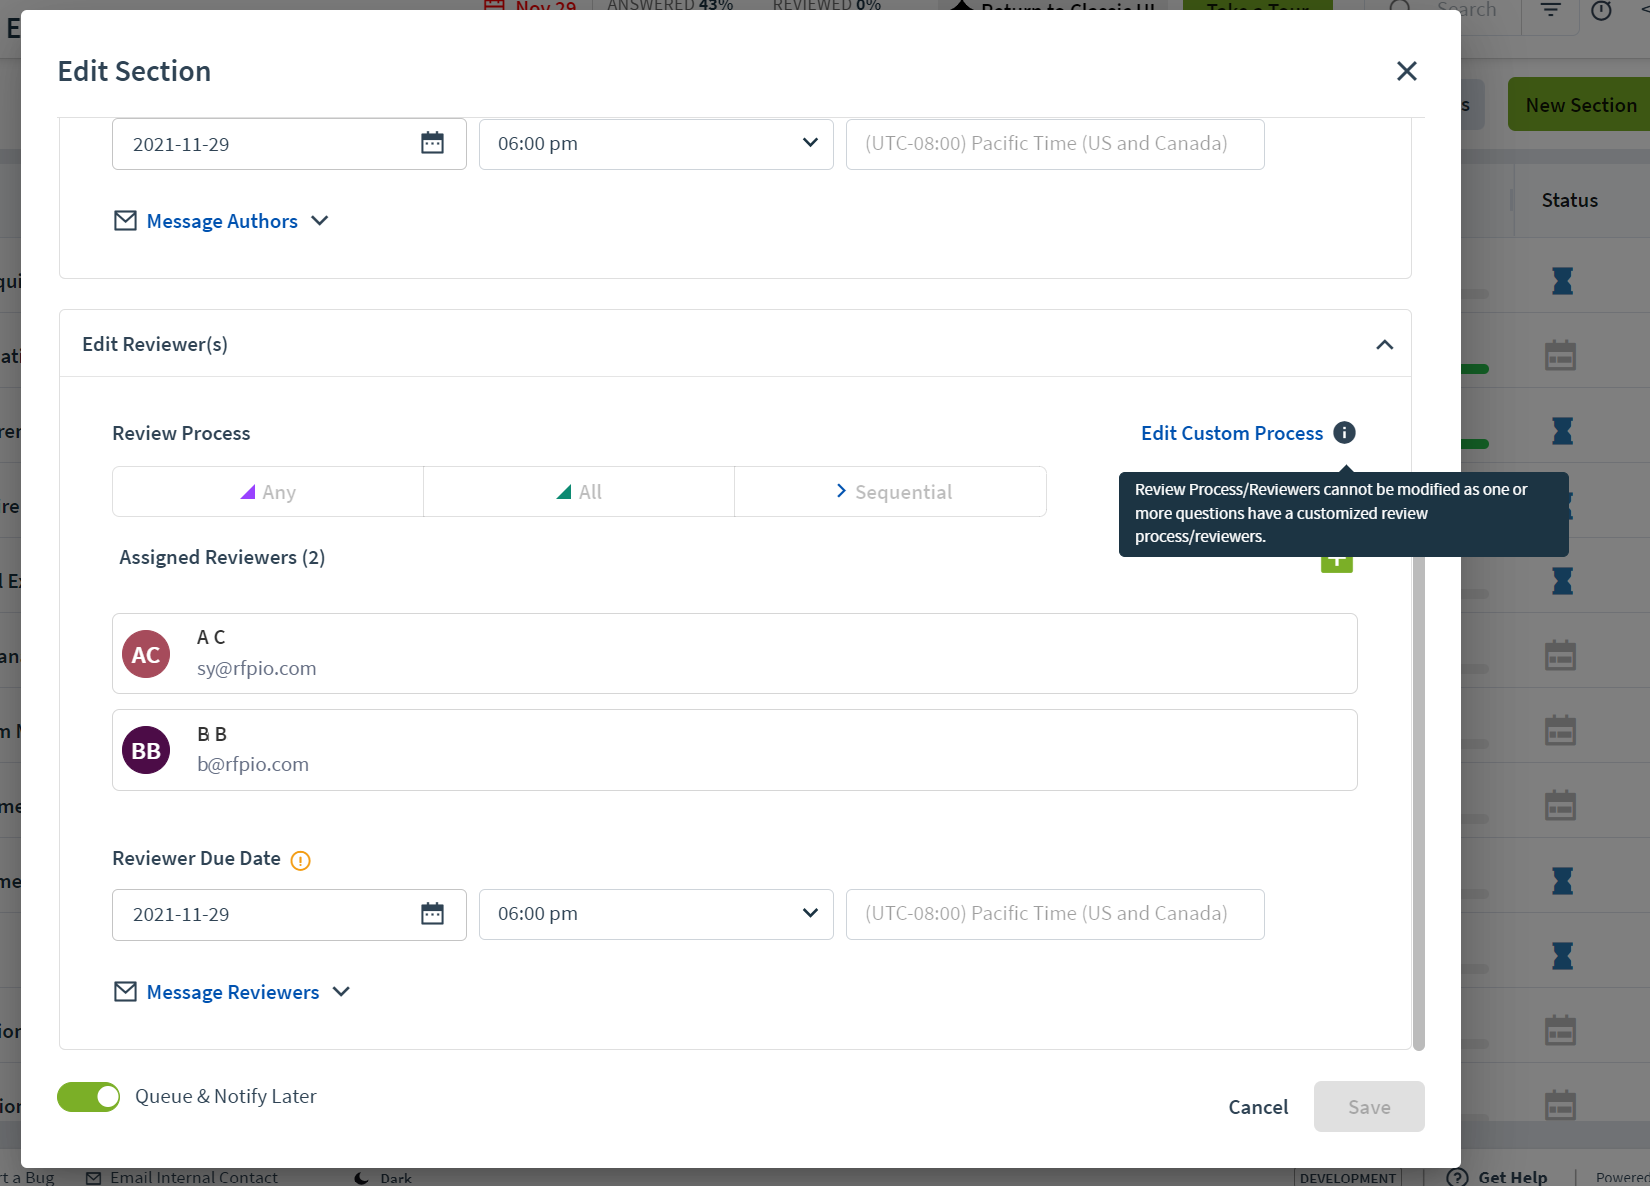Click the Email Internal Contact envelope icon
The height and width of the screenshot is (1186, 1650).
(x=94, y=1178)
